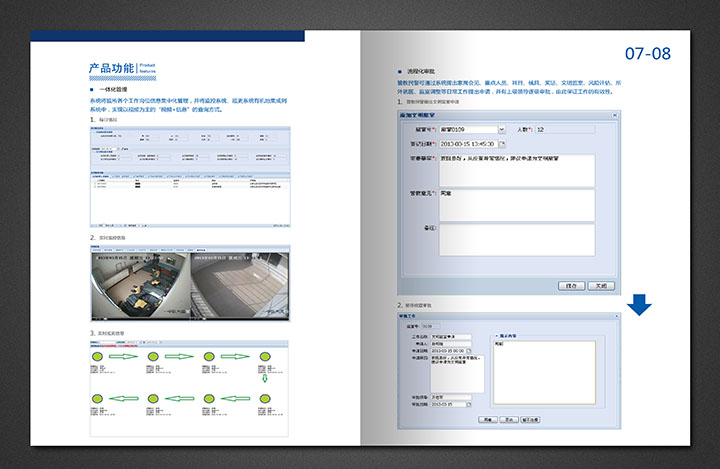Image resolution: width=720 pixels, height=469 pixels.
Task: Click the large blue down arrow
Action: pos(639,303)
